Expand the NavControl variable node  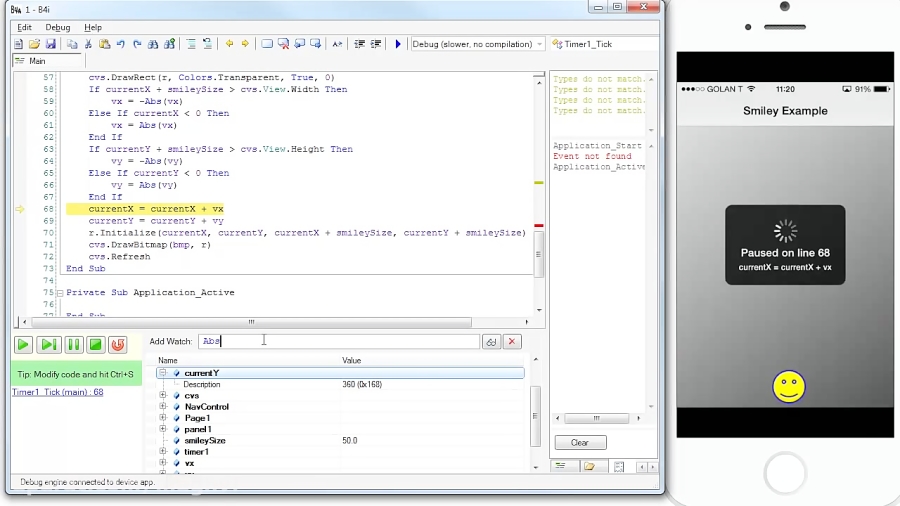[162, 407]
